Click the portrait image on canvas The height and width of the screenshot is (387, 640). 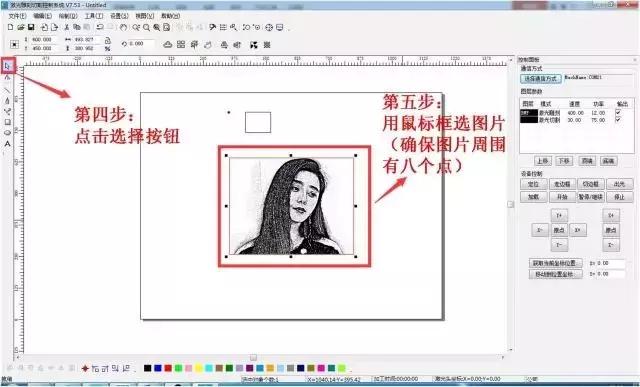pyautogui.click(x=291, y=206)
